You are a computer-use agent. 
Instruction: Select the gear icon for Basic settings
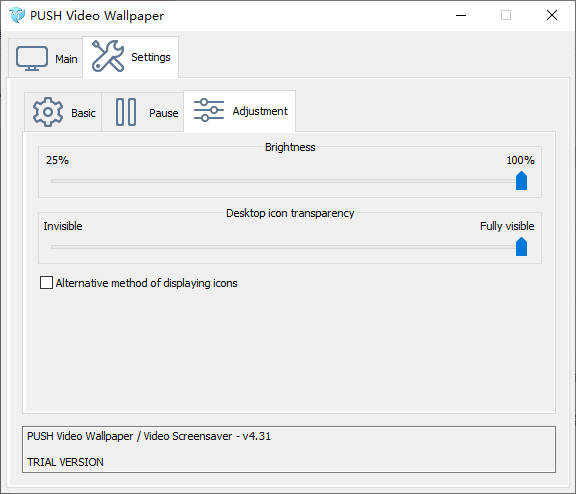tap(48, 112)
